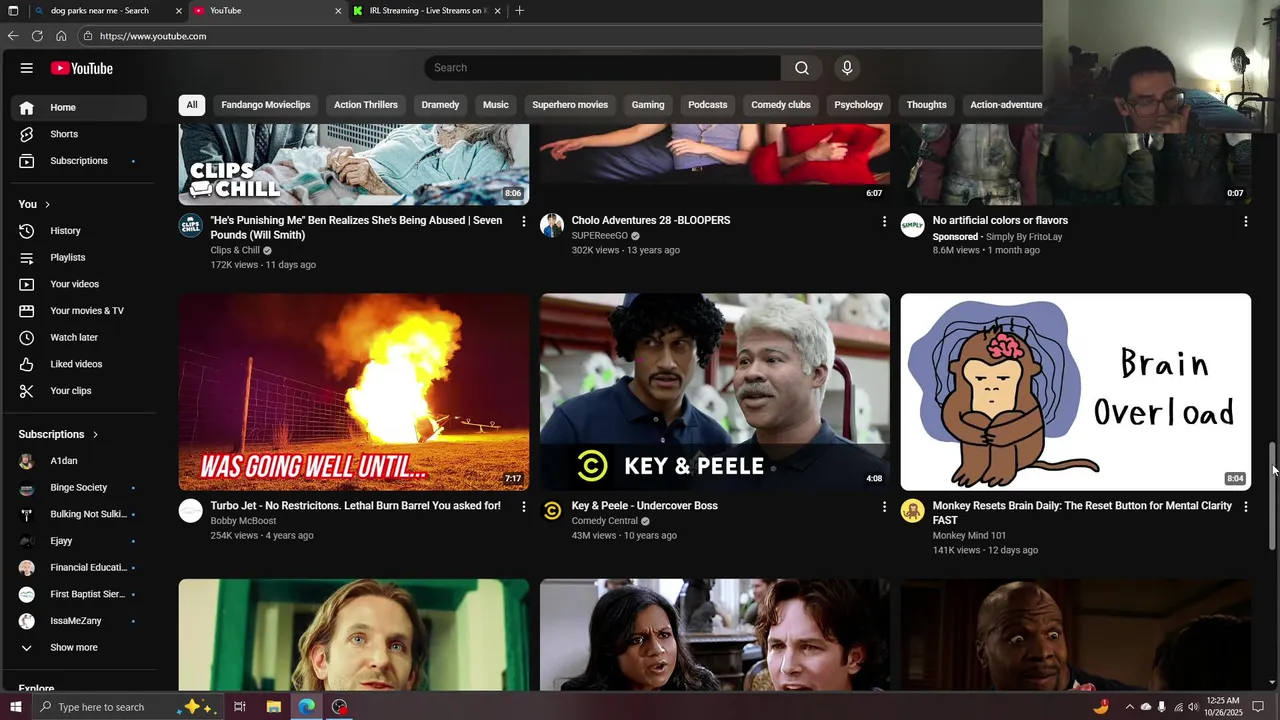The image size is (1280, 720).
Task: Open File Explorer from the taskbar
Action: [273, 707]
